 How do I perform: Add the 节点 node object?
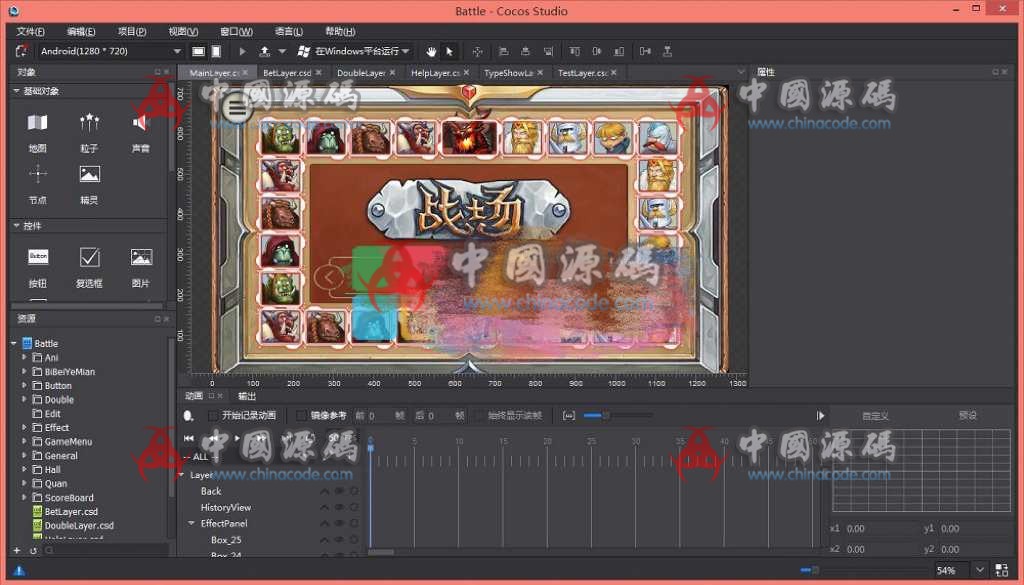point(37,185)
